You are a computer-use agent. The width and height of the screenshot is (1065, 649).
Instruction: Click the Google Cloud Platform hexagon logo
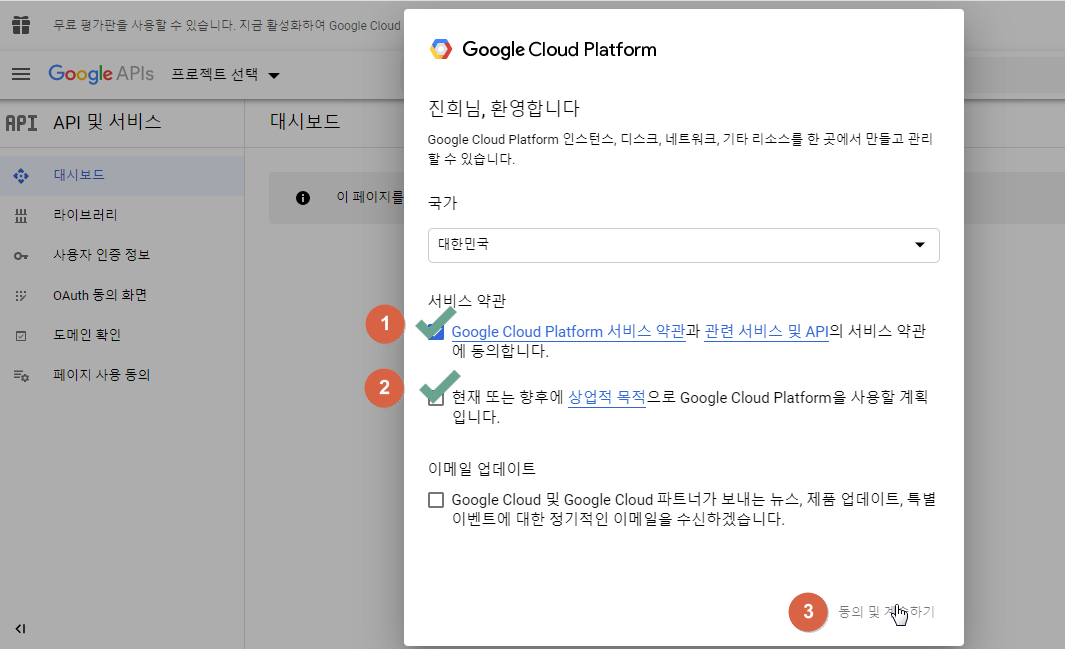441,49
